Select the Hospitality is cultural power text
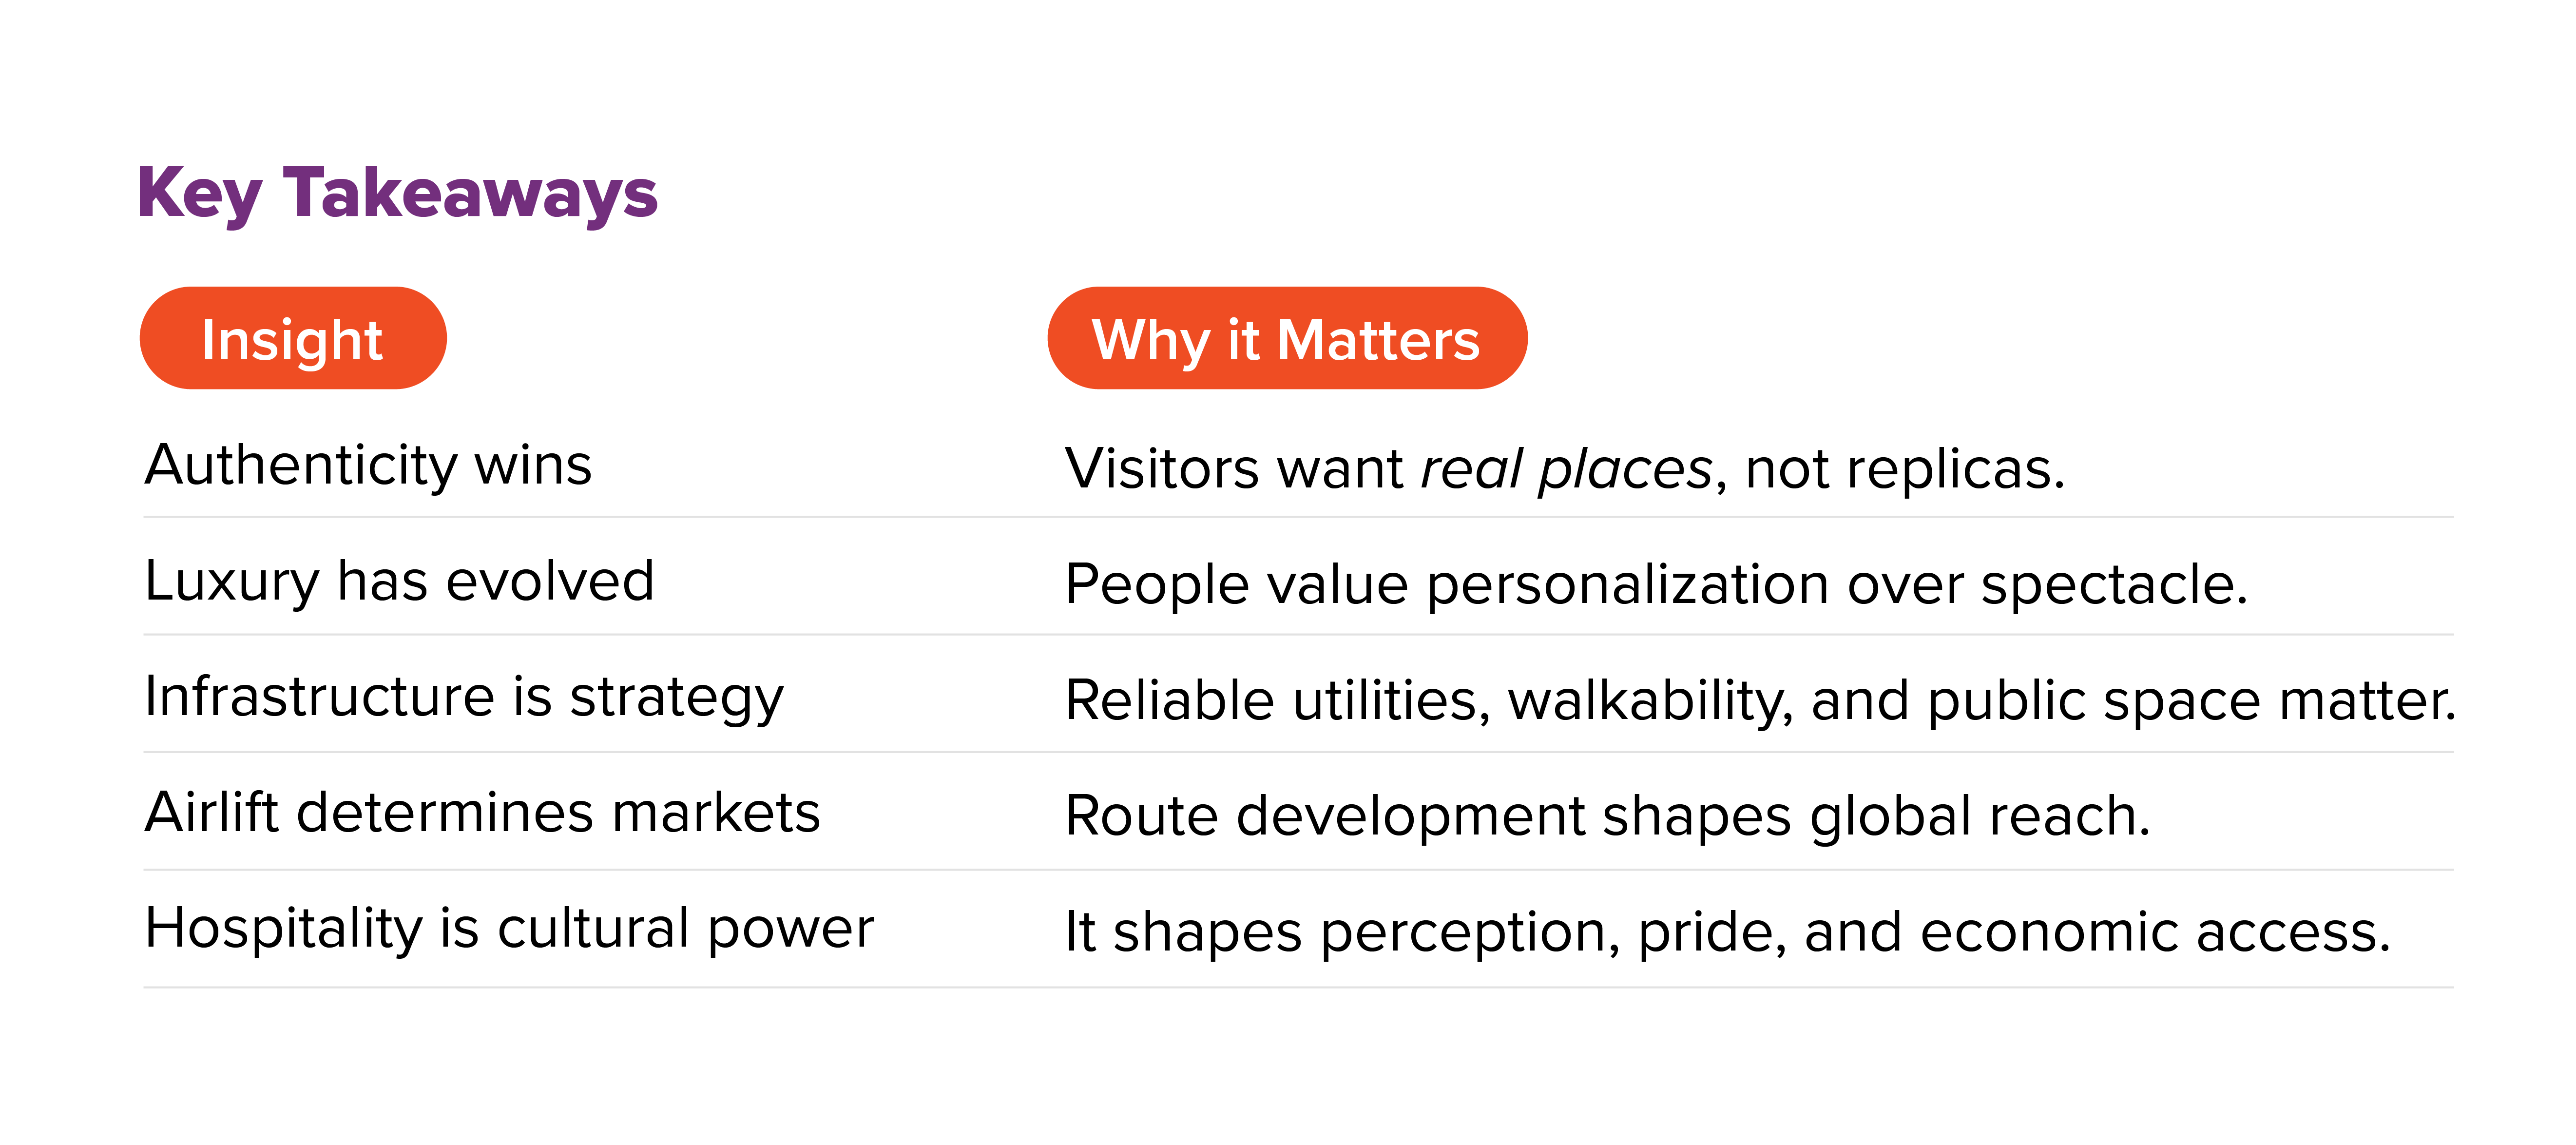Viewport: 2576px width, 1145px height. click(x=509, y=929)
